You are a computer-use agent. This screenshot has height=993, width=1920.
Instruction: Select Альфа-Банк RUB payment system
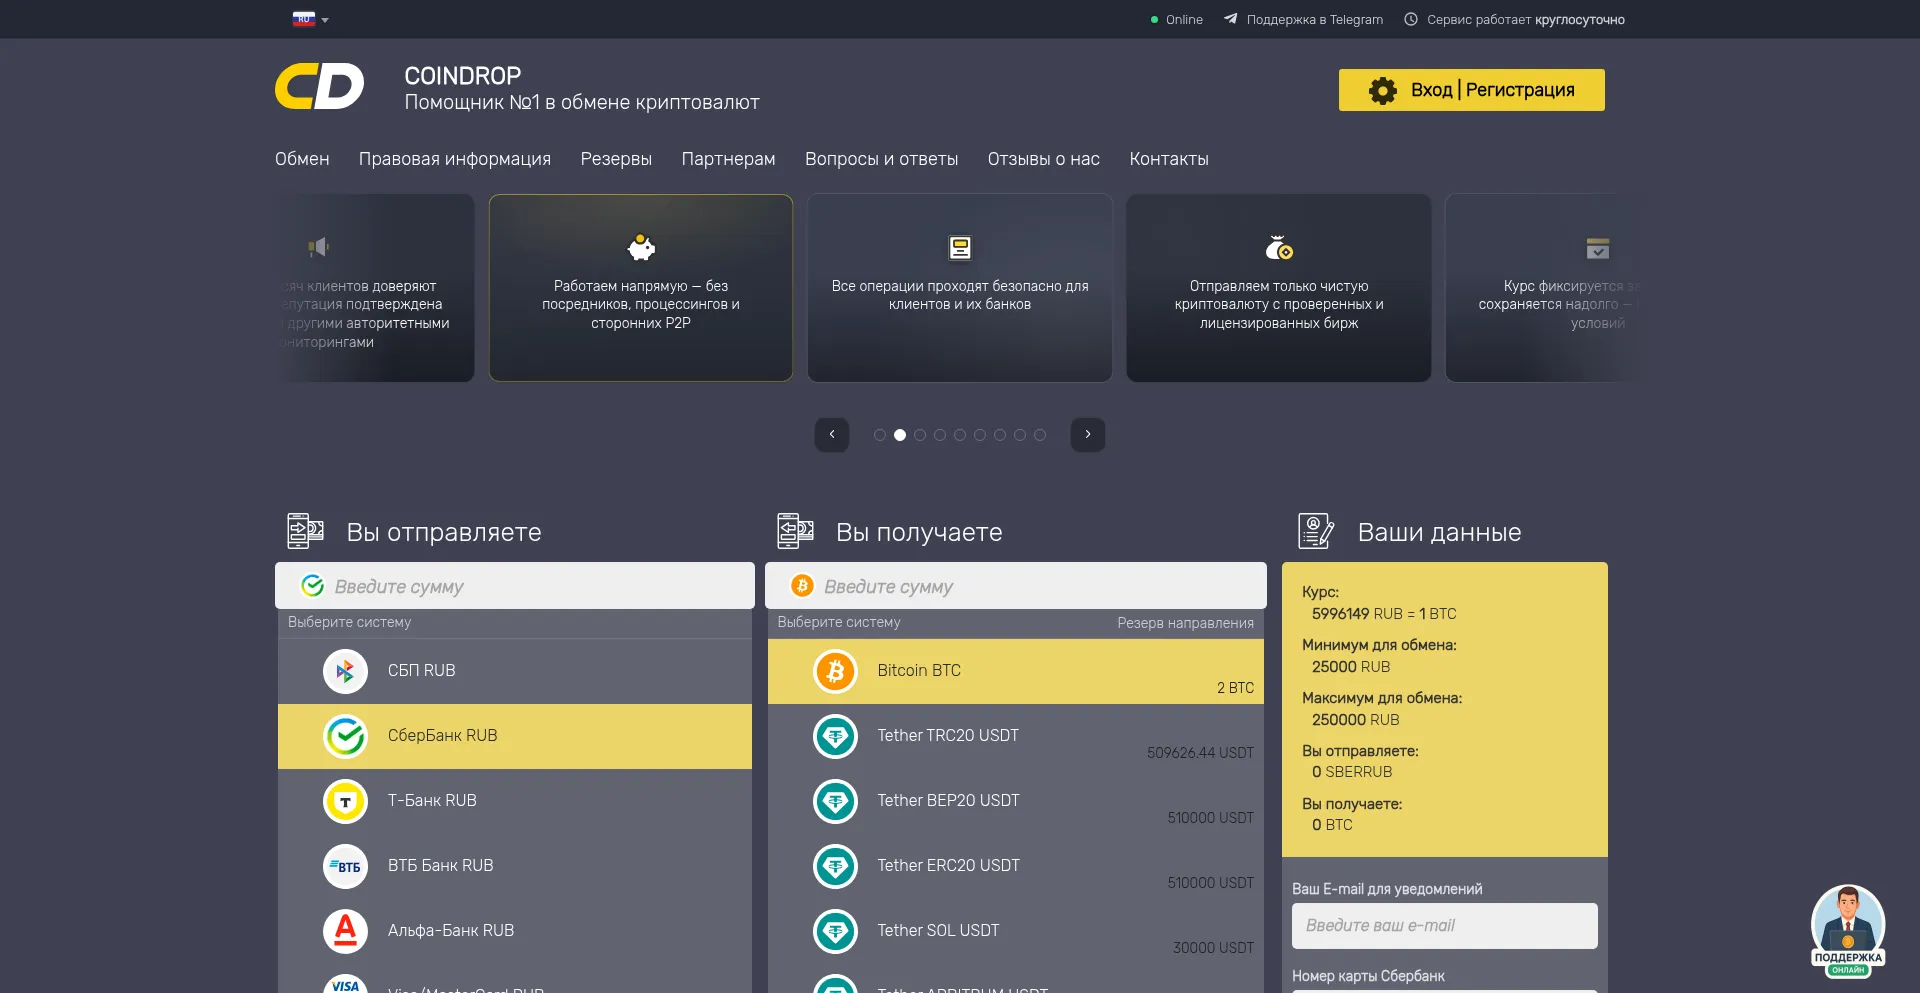tap(515, 931)
